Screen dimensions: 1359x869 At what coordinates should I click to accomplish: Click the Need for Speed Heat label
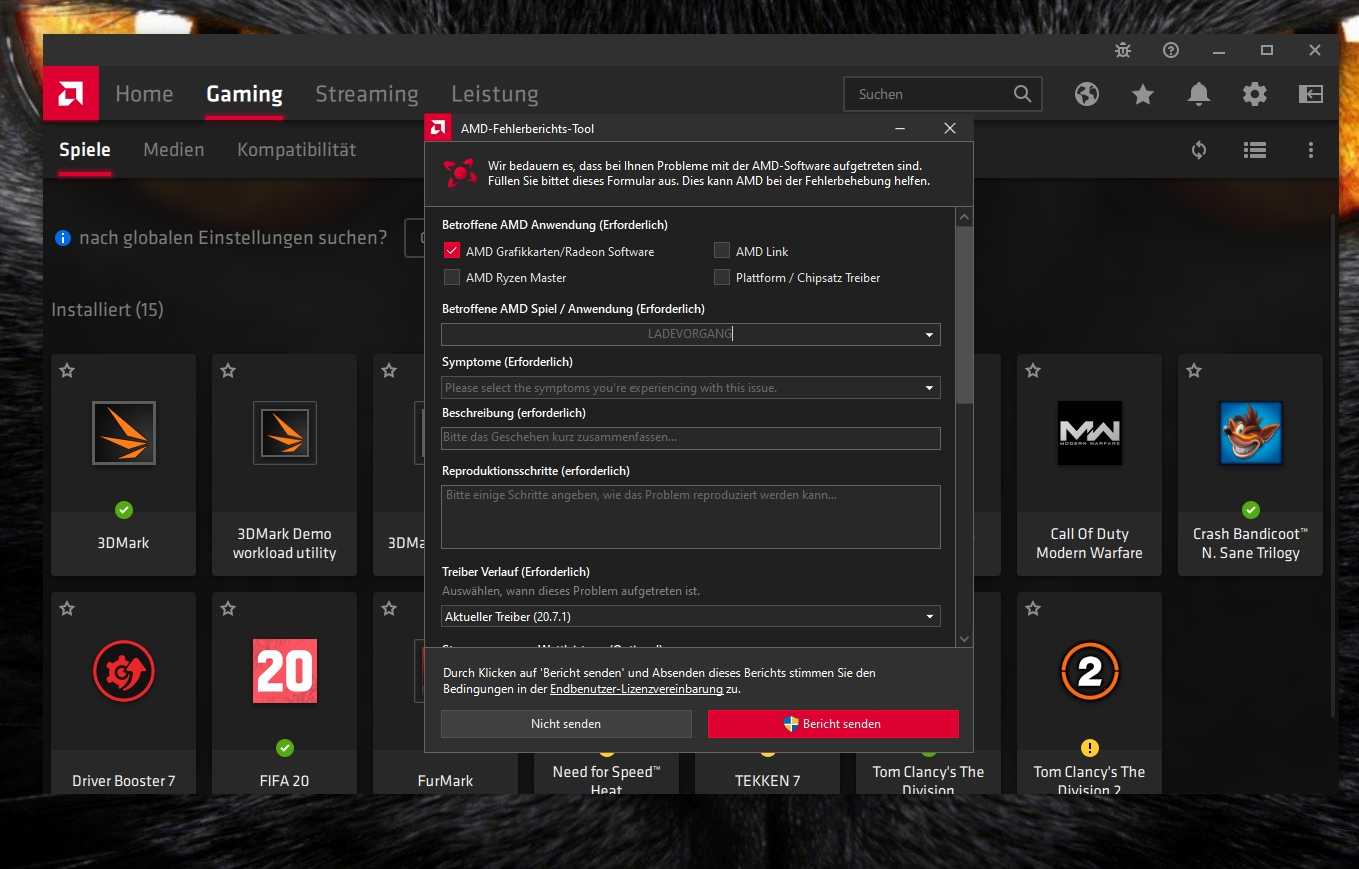click(x=607, y=781)
